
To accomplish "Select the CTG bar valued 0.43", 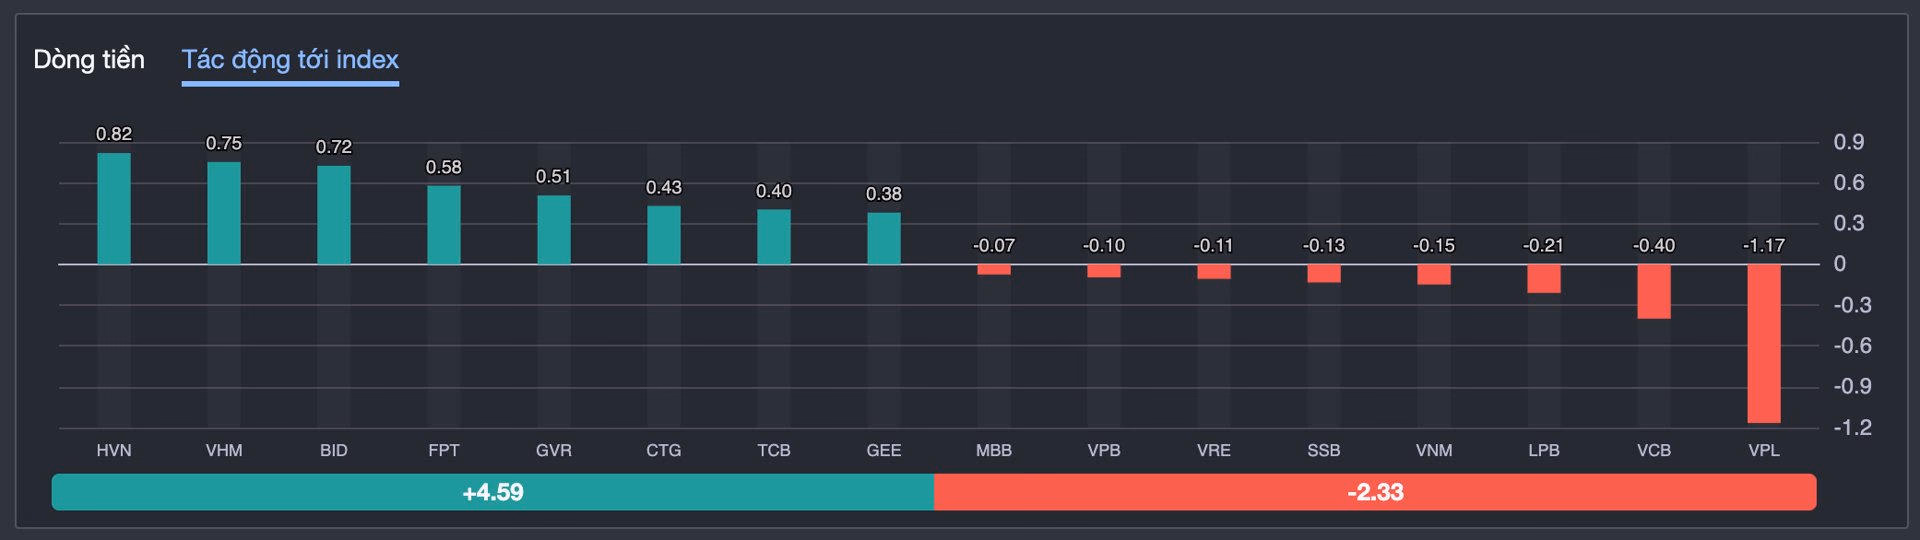I will click(664, 235).
